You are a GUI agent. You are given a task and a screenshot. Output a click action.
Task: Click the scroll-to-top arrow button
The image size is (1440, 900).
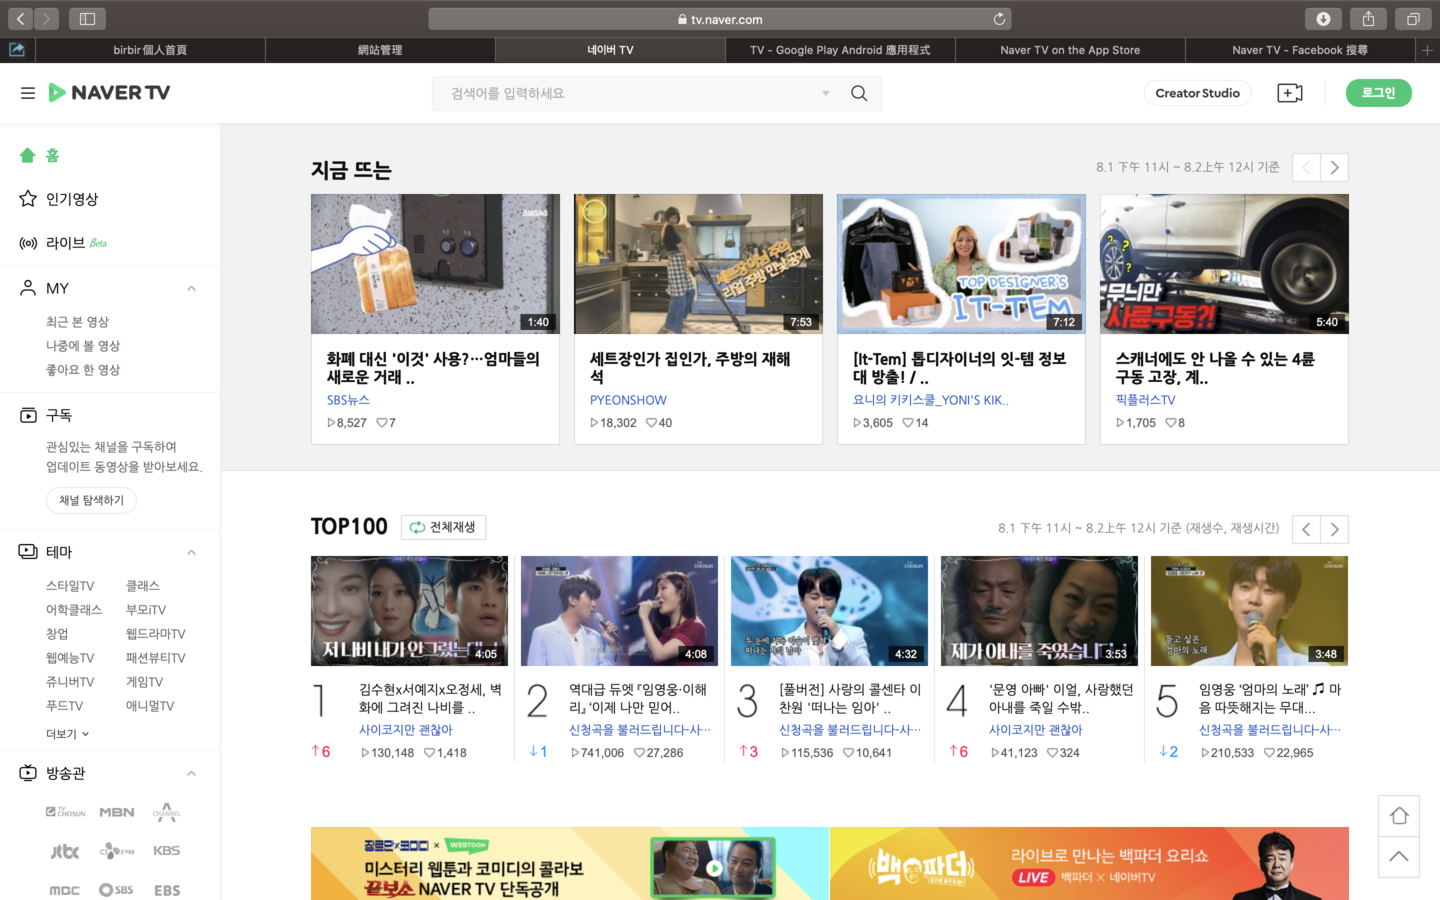coord(1399,857)
